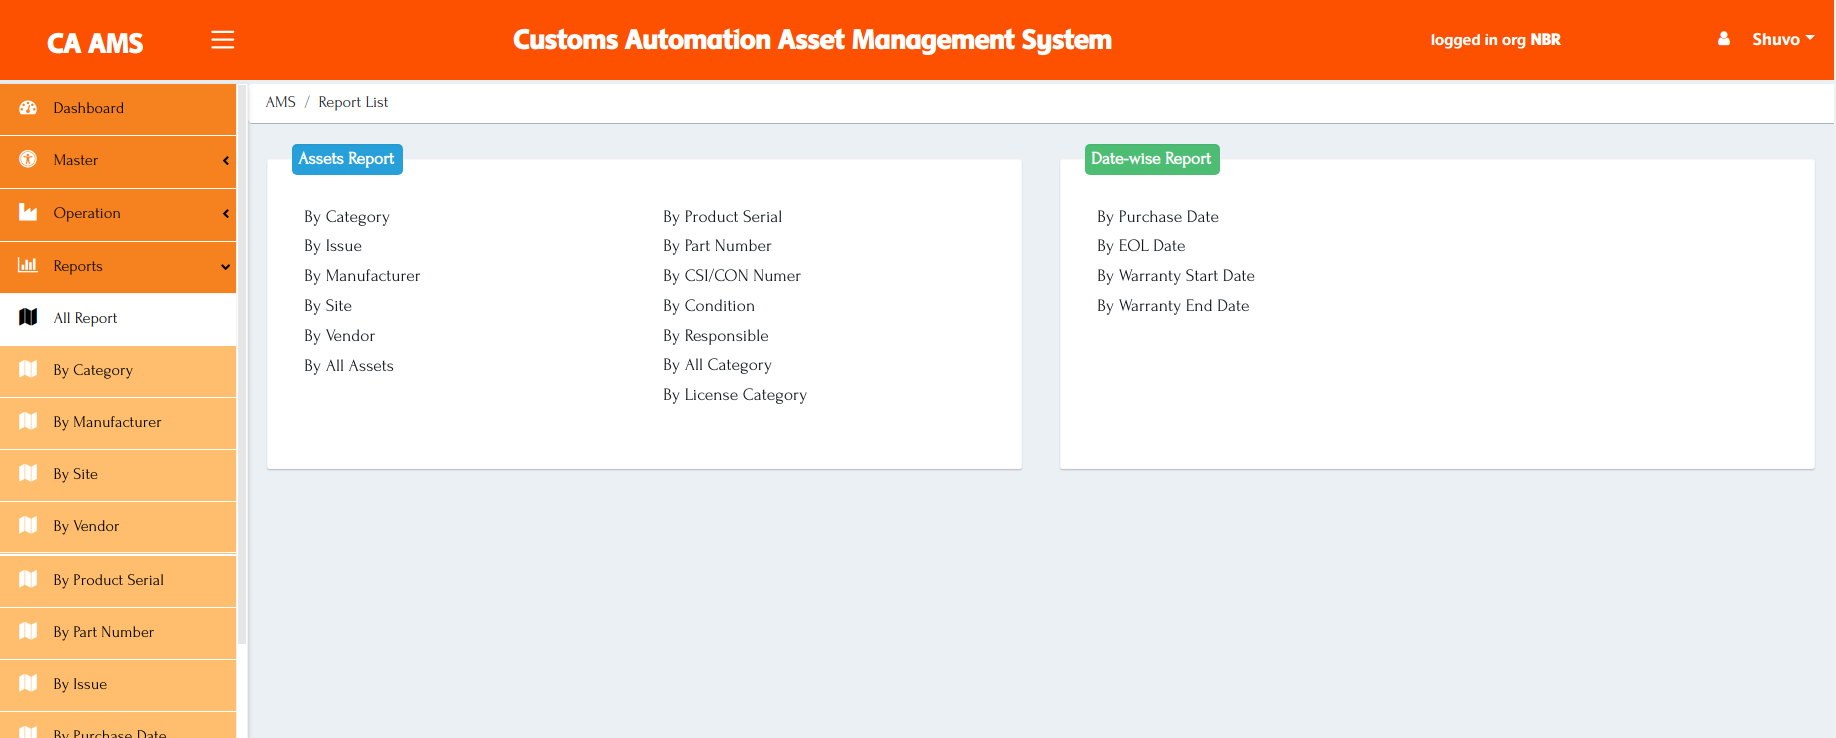
Task: Open By Manufacturer link in Assets Report
Action: click(x=362, y=276)
